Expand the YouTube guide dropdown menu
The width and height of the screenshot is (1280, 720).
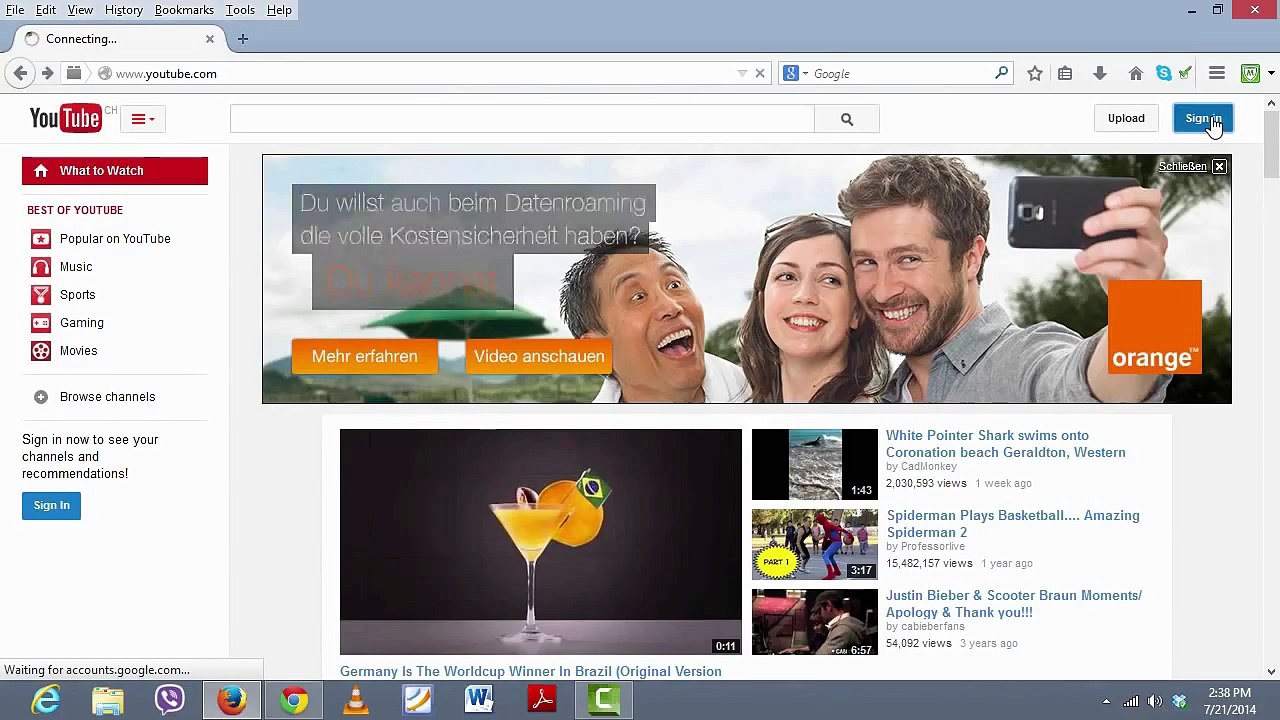[143, 119]
